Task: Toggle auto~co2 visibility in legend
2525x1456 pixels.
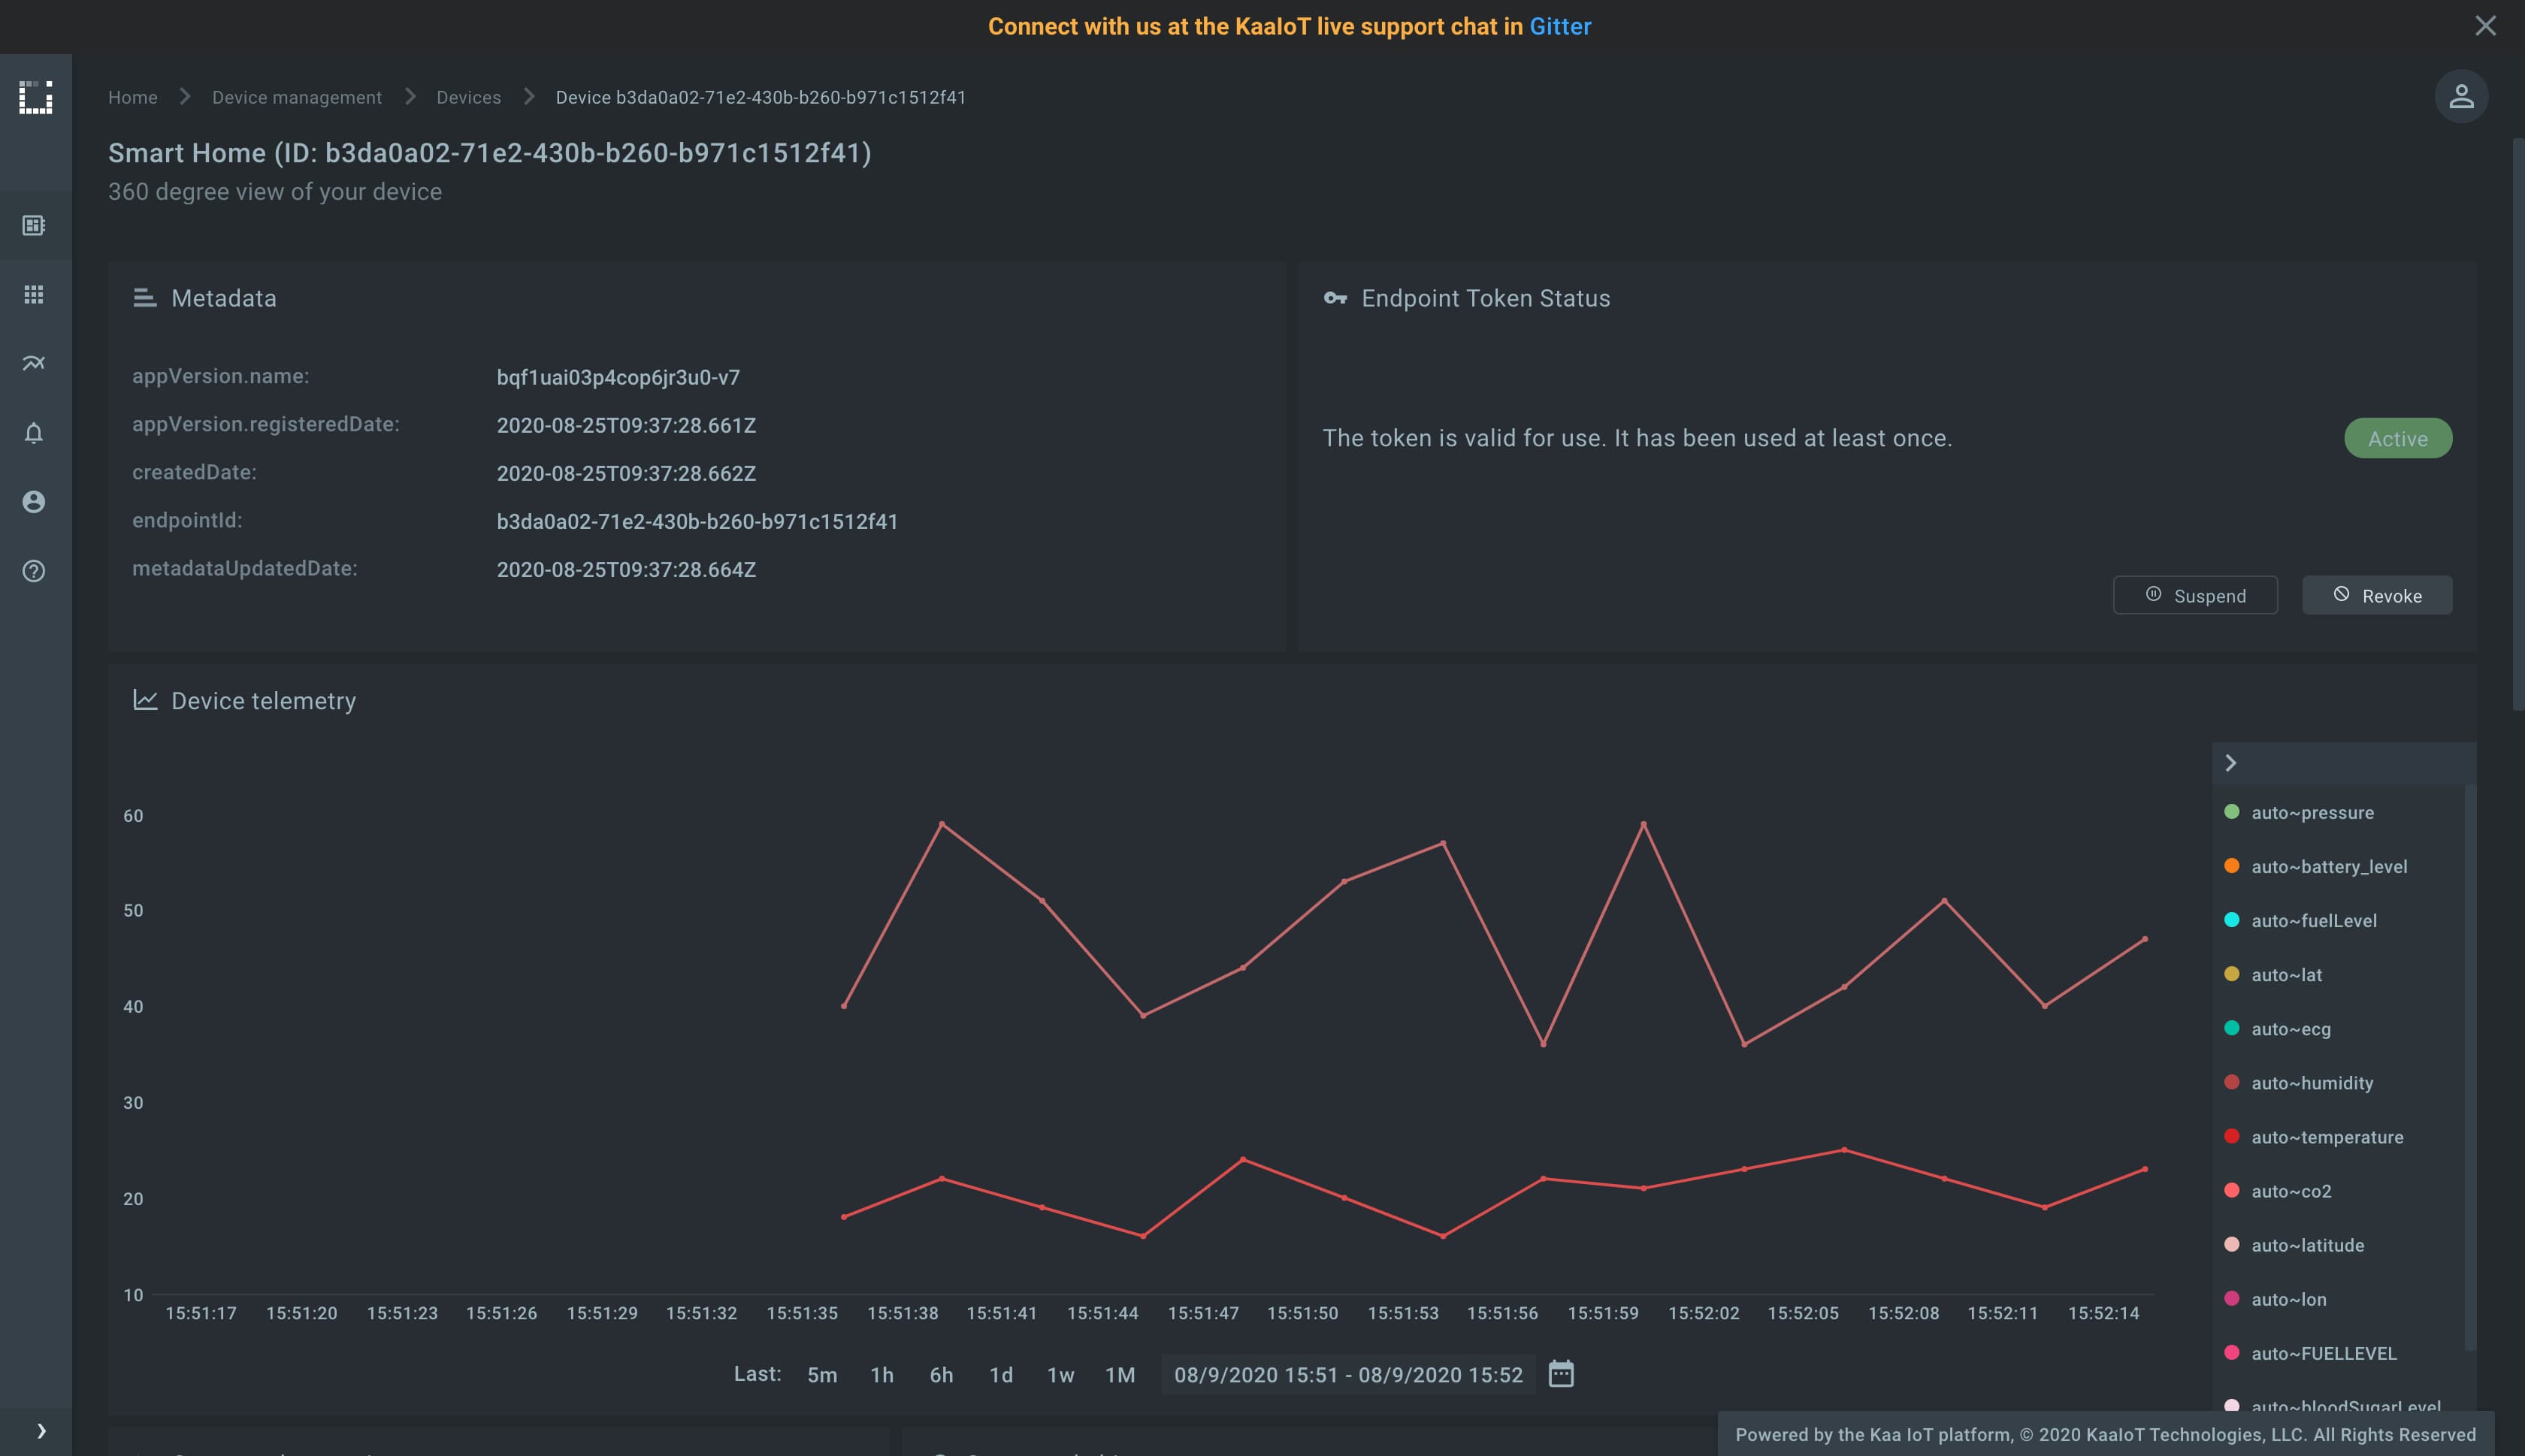Action: coord(2291,1192)
